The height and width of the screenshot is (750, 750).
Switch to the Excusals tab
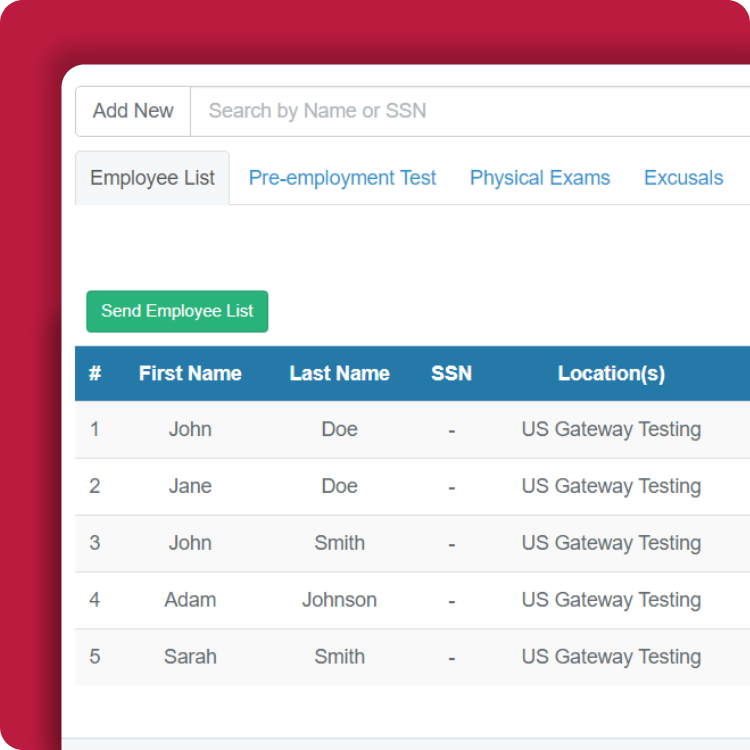pos(684,178)
